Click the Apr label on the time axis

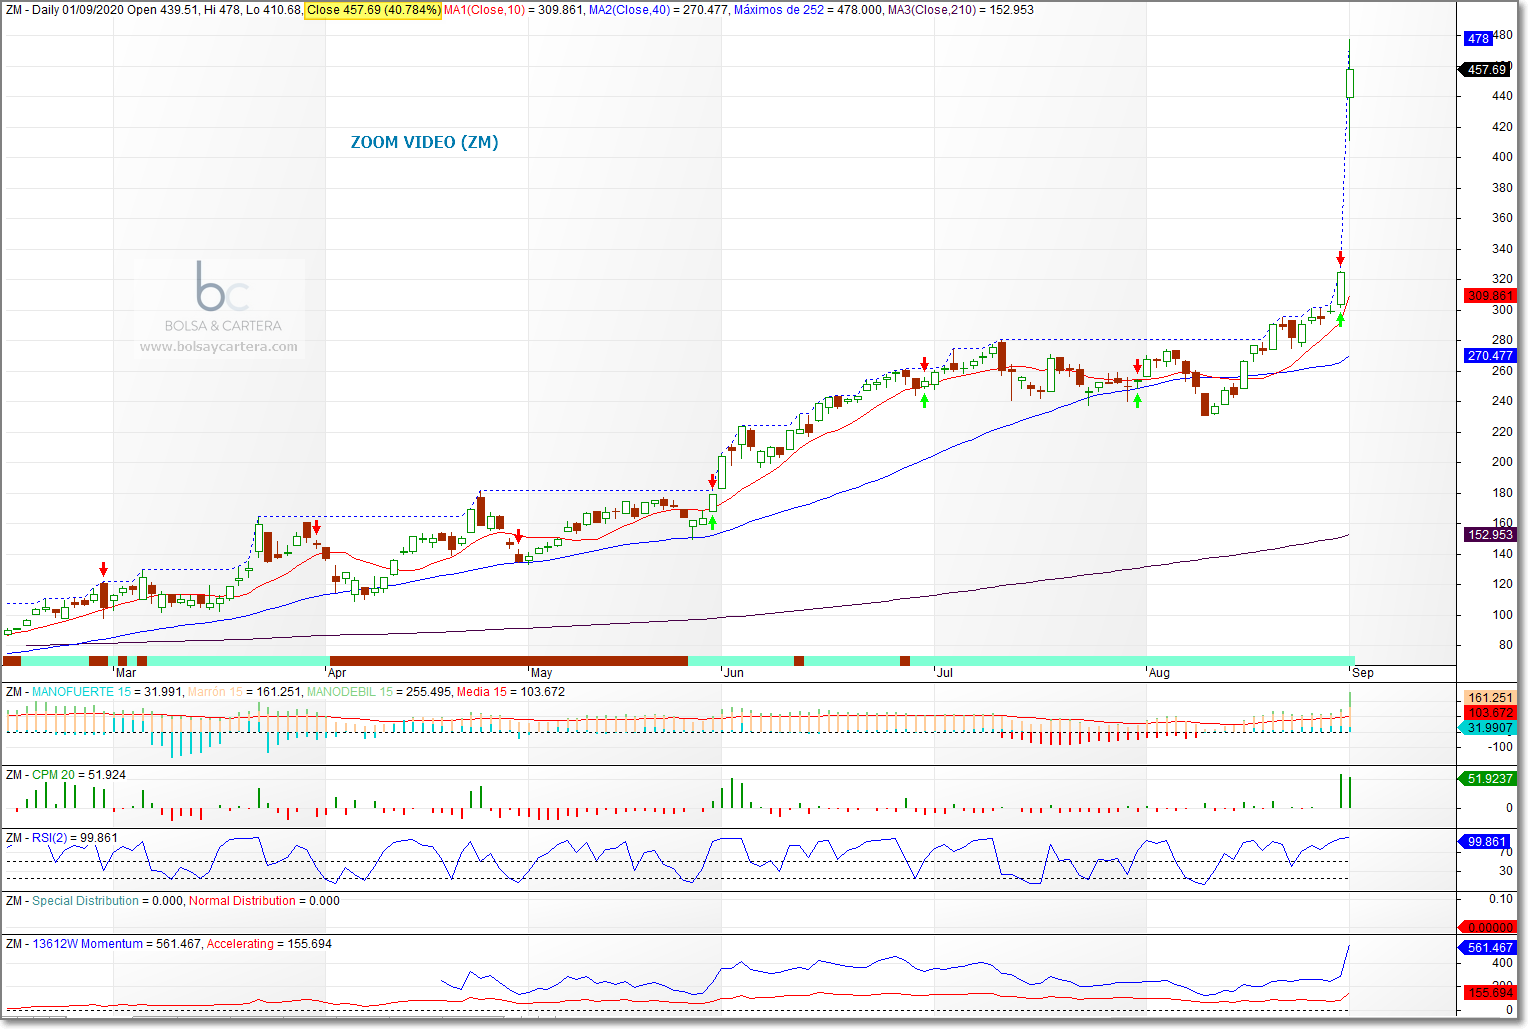pyautogui.click(x=337, y=673)
